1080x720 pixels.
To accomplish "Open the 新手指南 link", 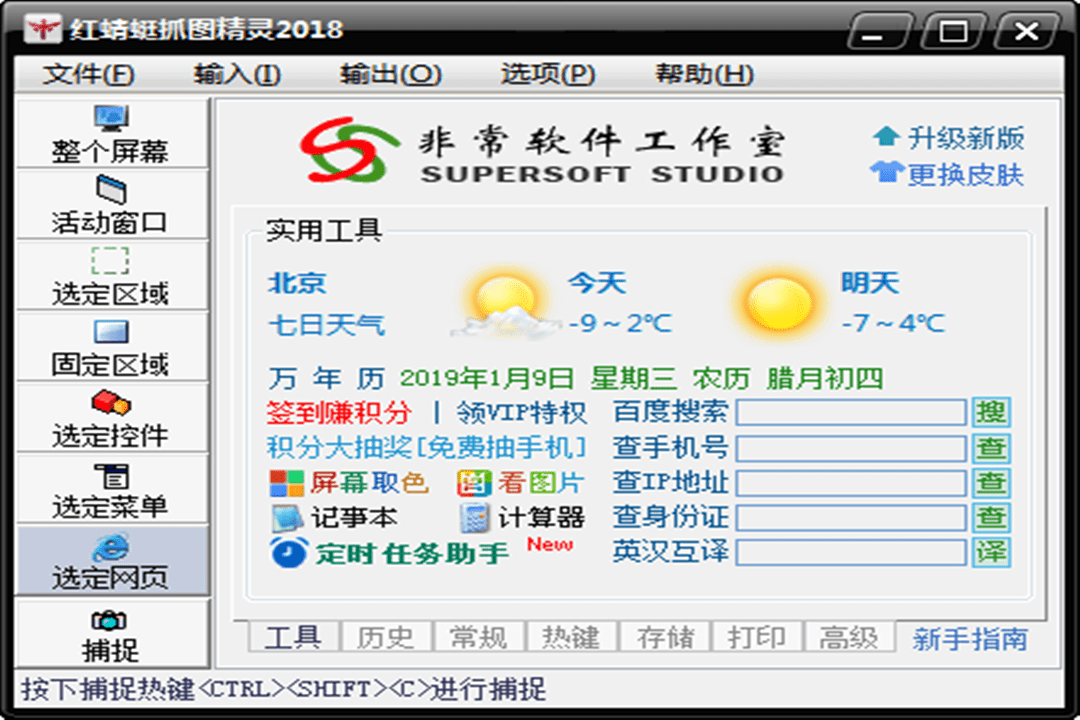I will coord(970,639).
